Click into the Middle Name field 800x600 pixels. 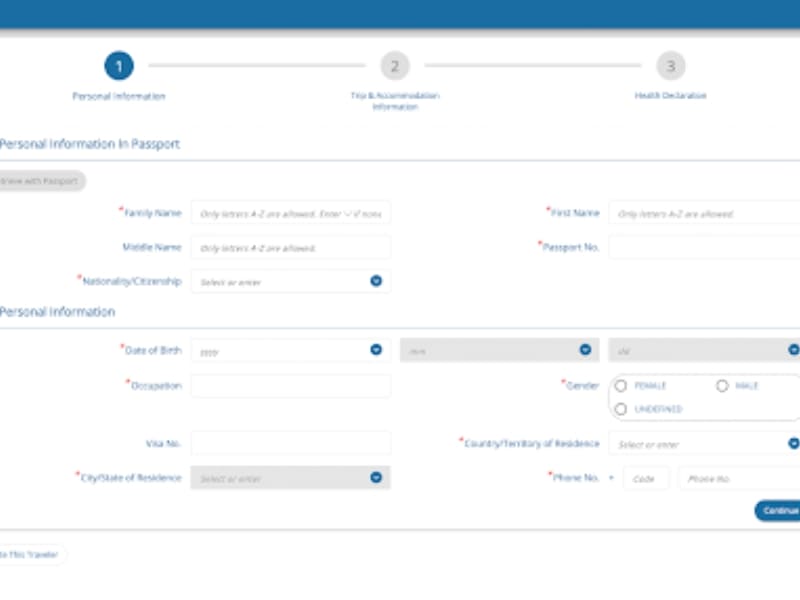(x=290, y=247)
